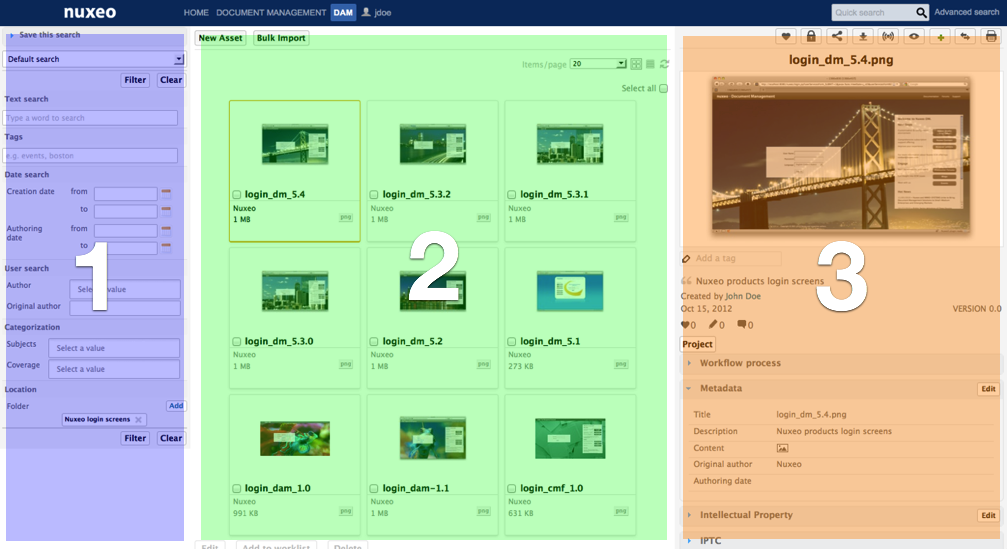1007x550 pixels.
Task: Print the asset with the printer icon
Action: point(991,37)
